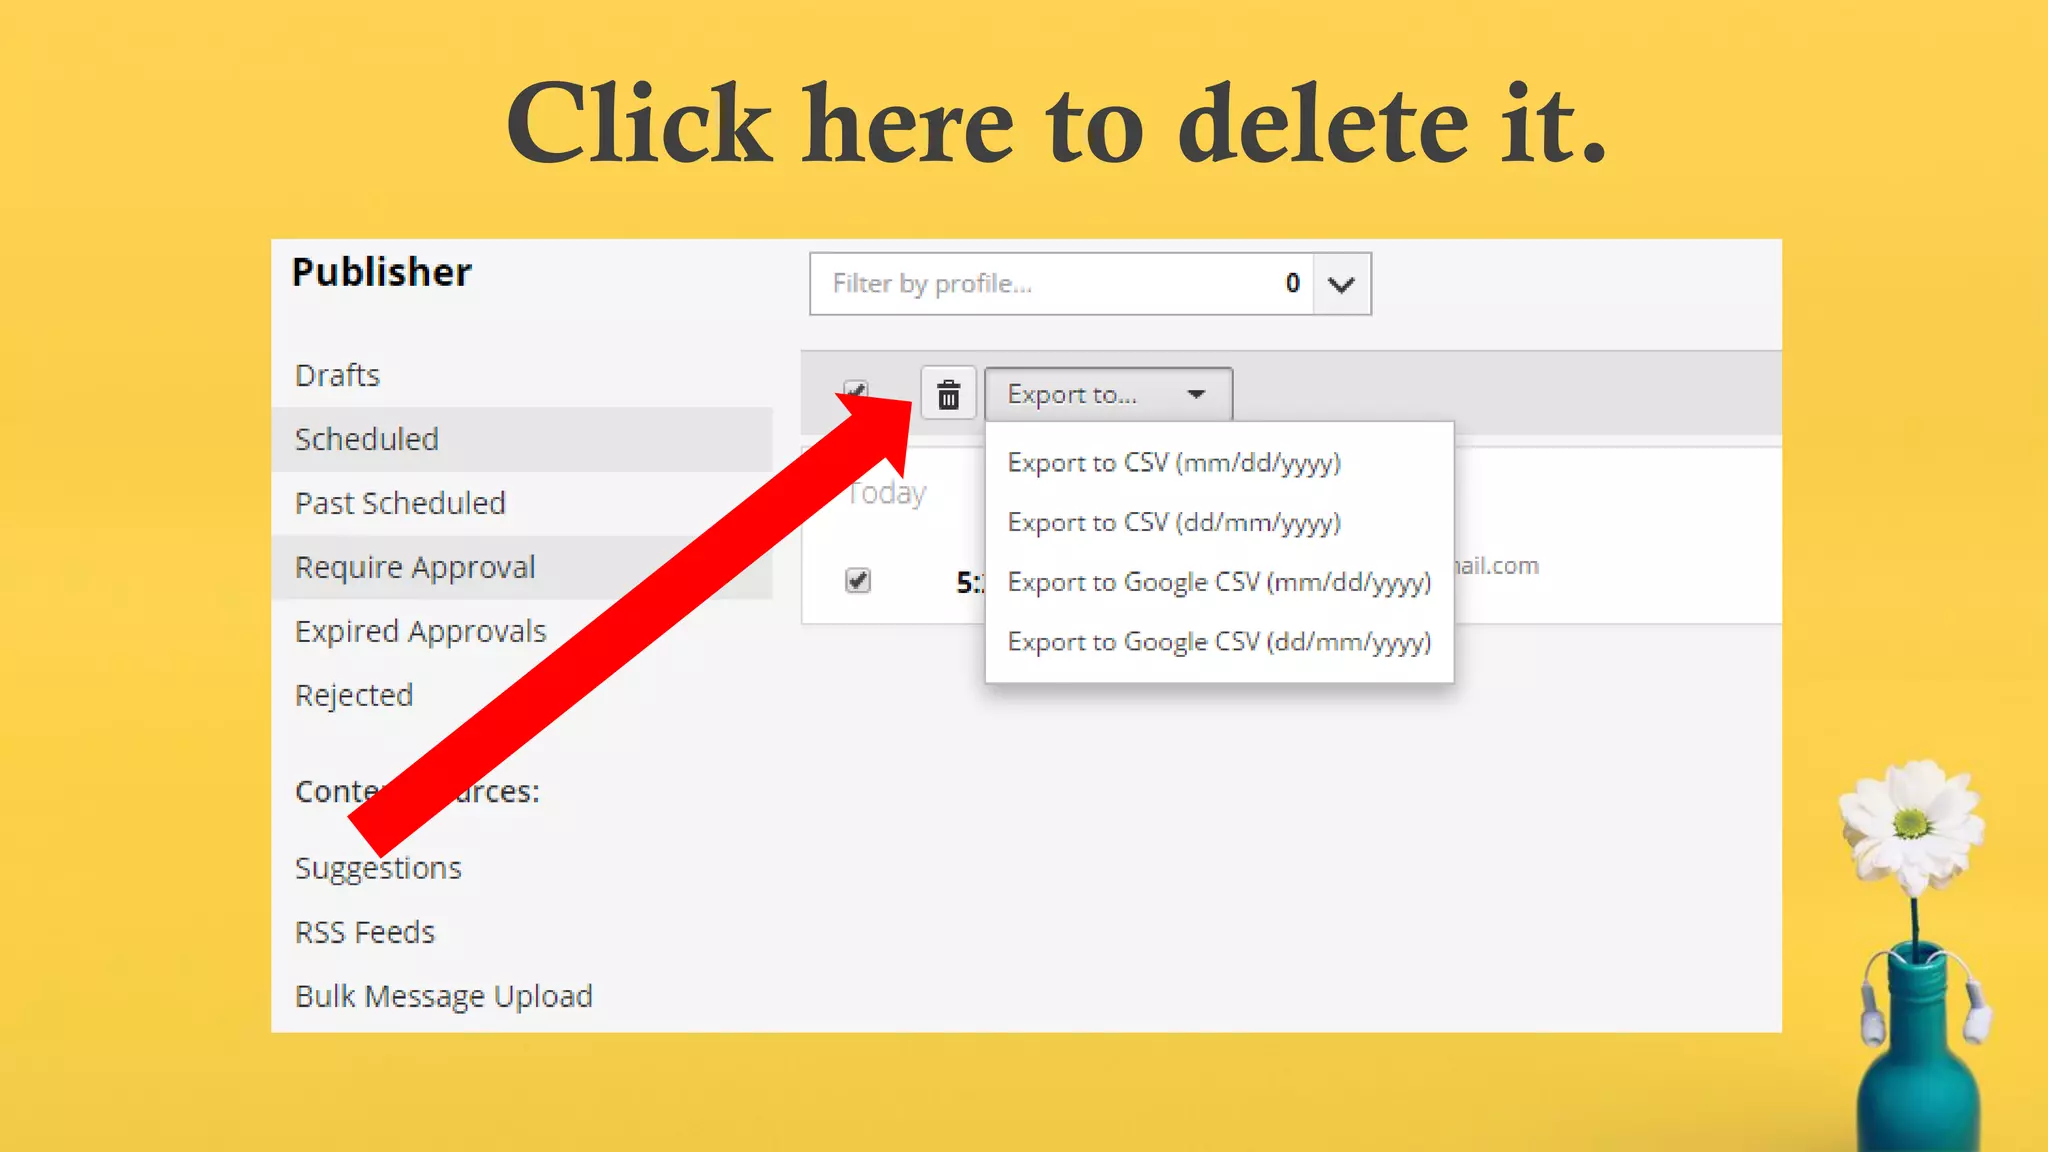Open RSS Feeds
This screenshot has height=1152, width=2048.
(x=365, y=932)
